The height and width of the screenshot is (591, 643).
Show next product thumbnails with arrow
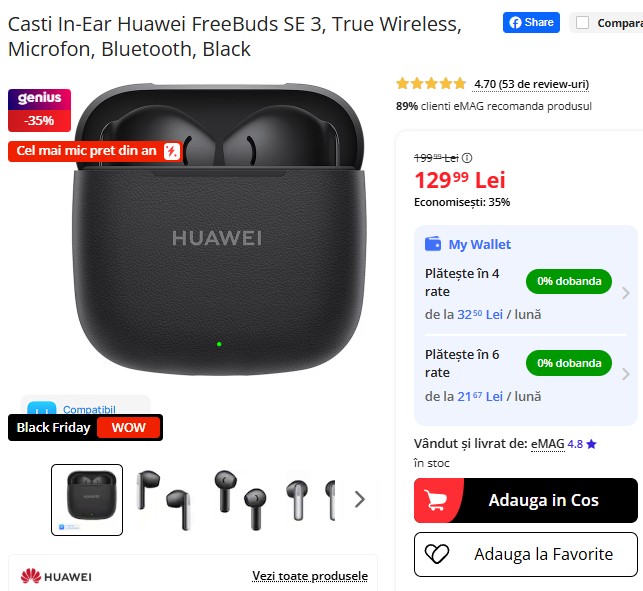[x=360, y=499]
